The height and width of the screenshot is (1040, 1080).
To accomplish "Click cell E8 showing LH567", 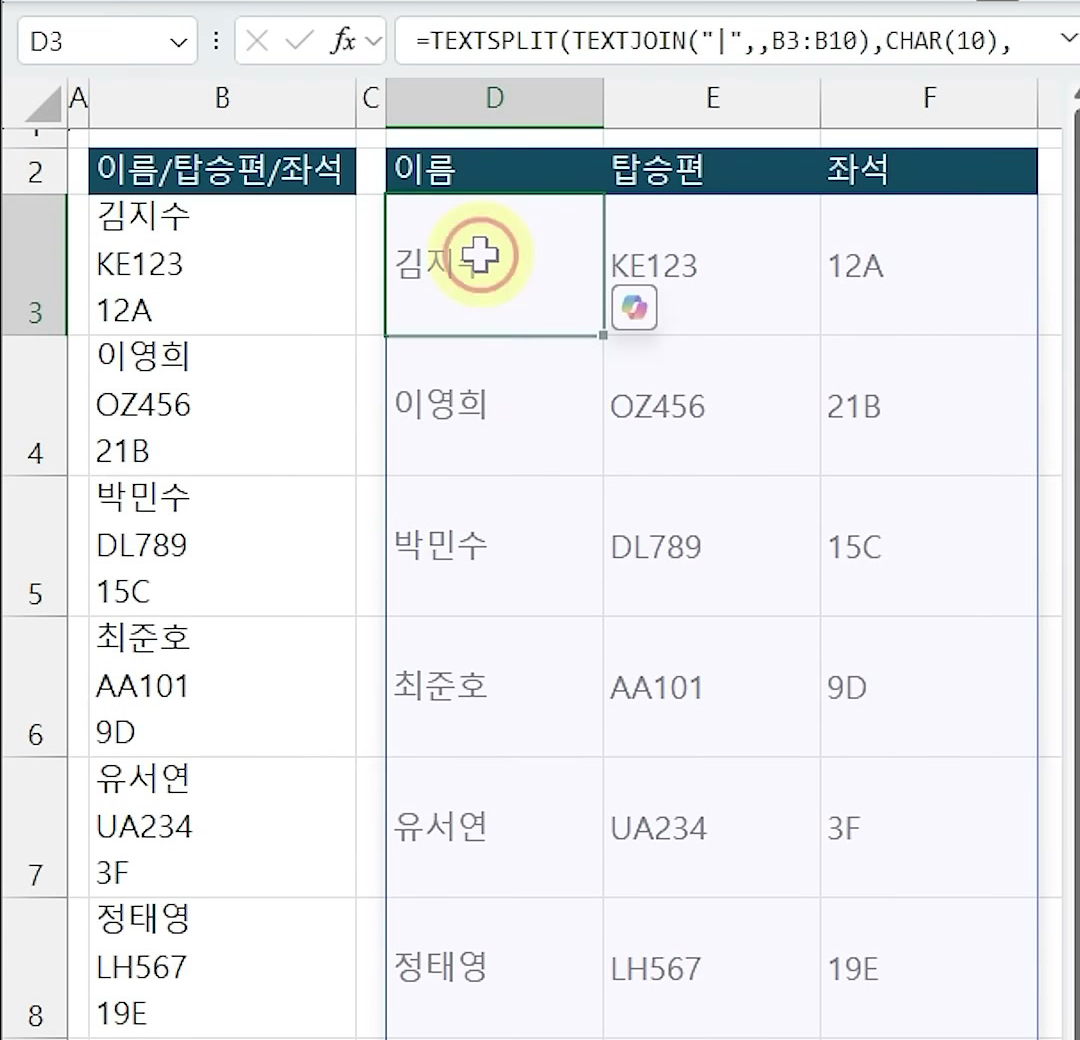I will tap(712, 968).
